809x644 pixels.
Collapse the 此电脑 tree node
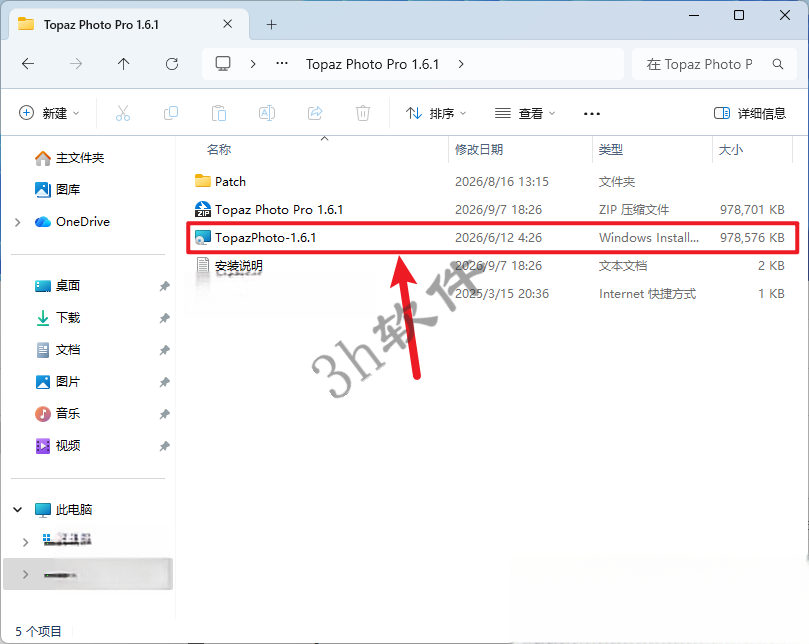coord(18,510)
